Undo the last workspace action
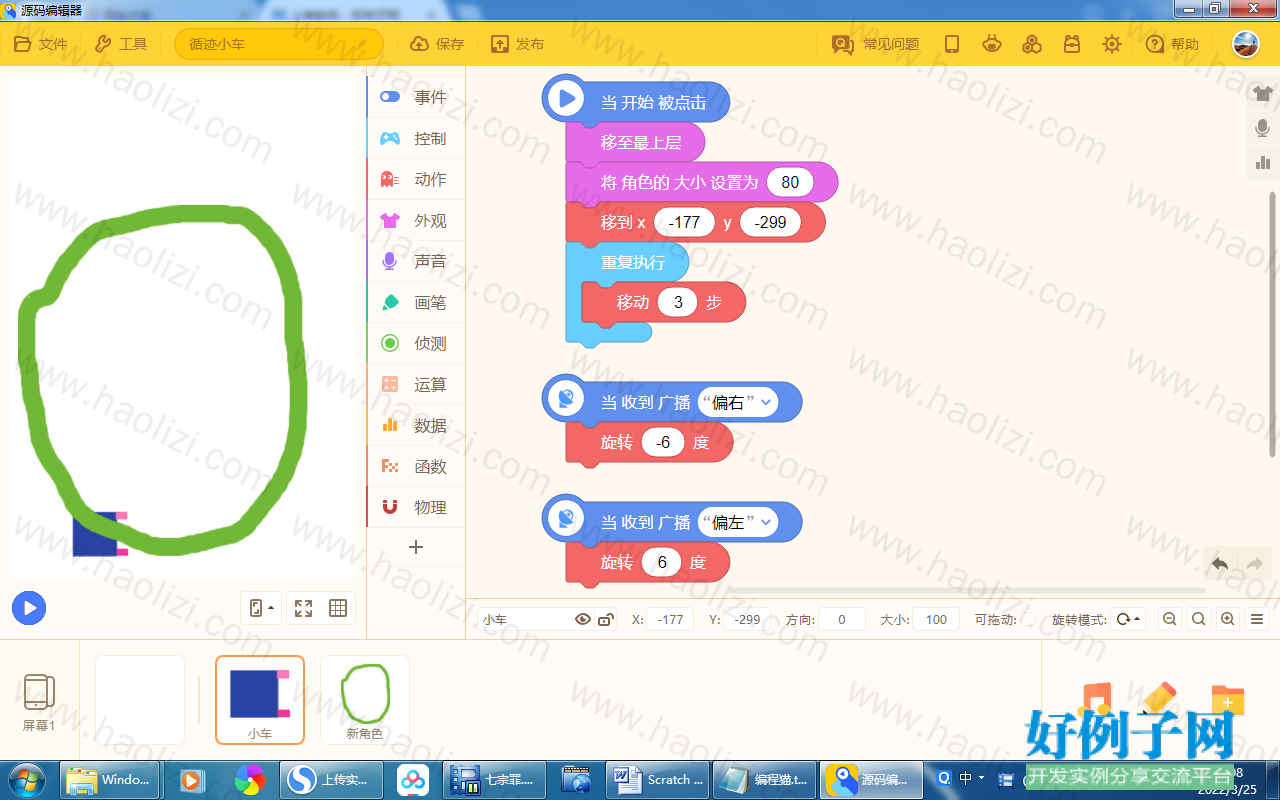This screenshot has width=1280, height=800. click(1220, 564)
